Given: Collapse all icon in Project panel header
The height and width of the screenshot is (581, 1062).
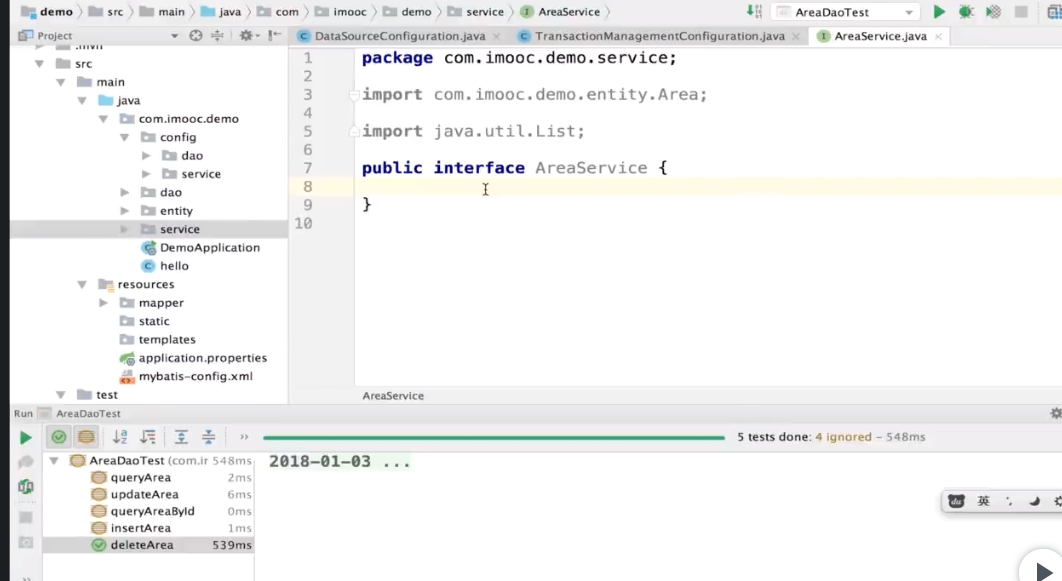Looking at the screenshot, I should 217,35.
